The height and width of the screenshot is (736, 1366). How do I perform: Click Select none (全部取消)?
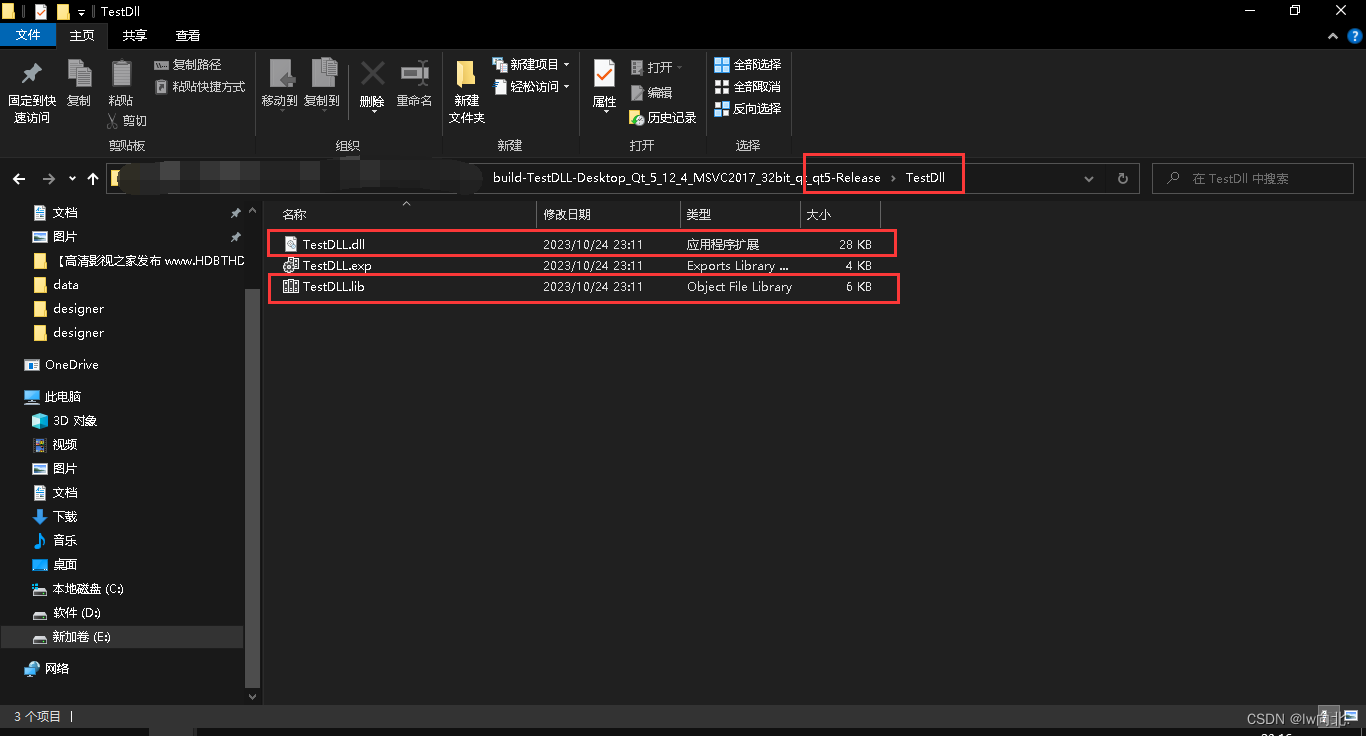(747, 87)
